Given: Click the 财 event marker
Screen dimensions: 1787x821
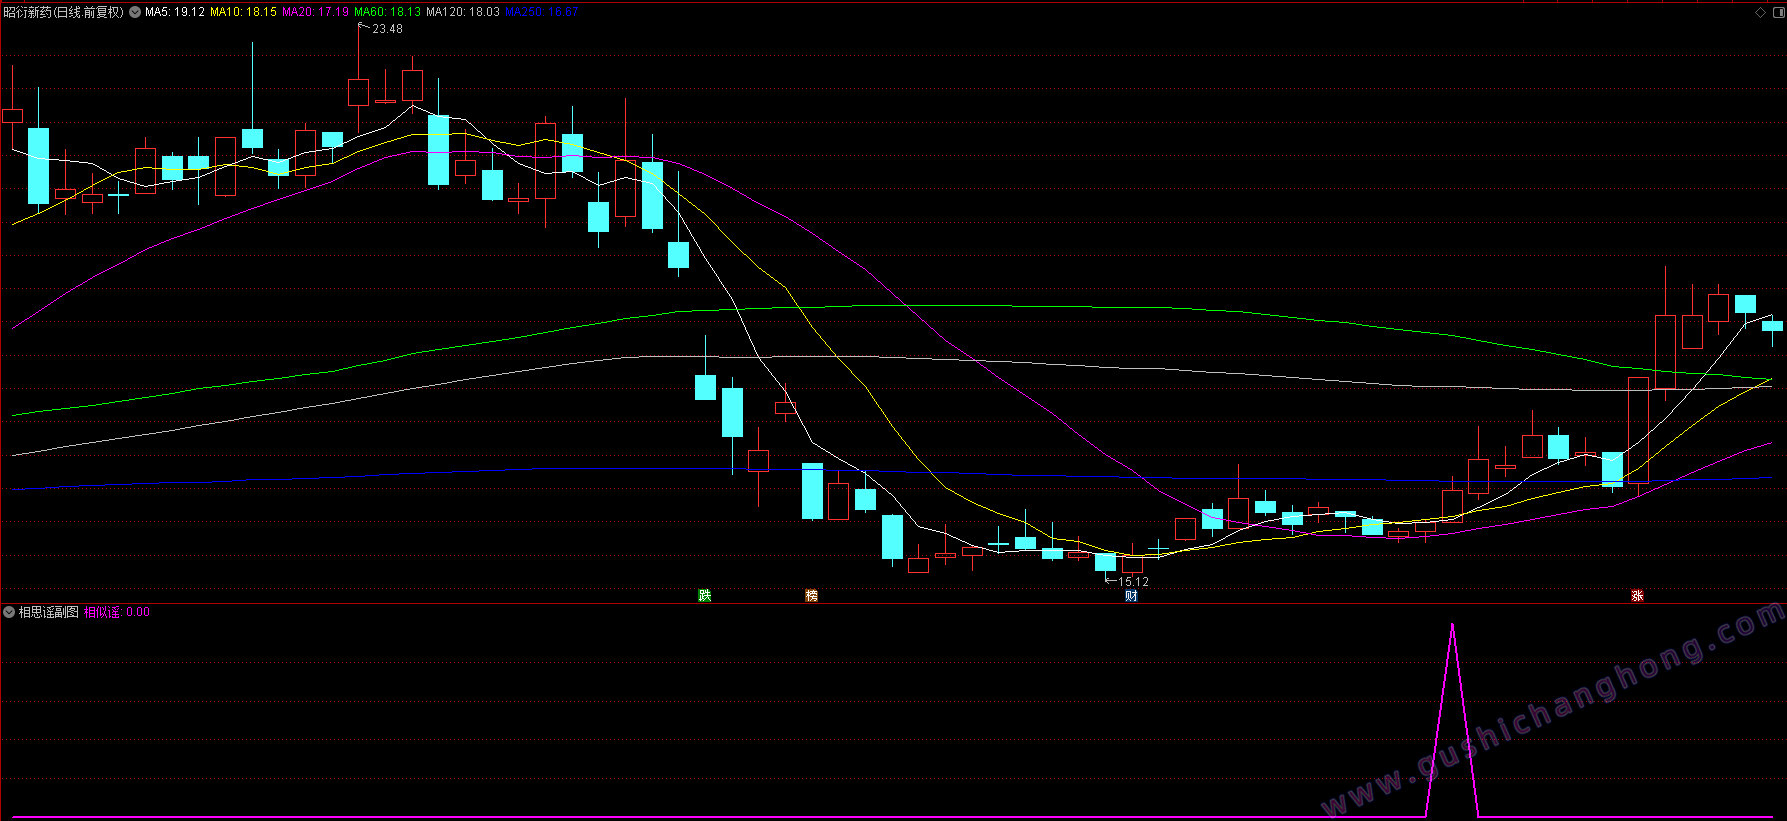Looking at the screenshot, I should point(1132,595).
